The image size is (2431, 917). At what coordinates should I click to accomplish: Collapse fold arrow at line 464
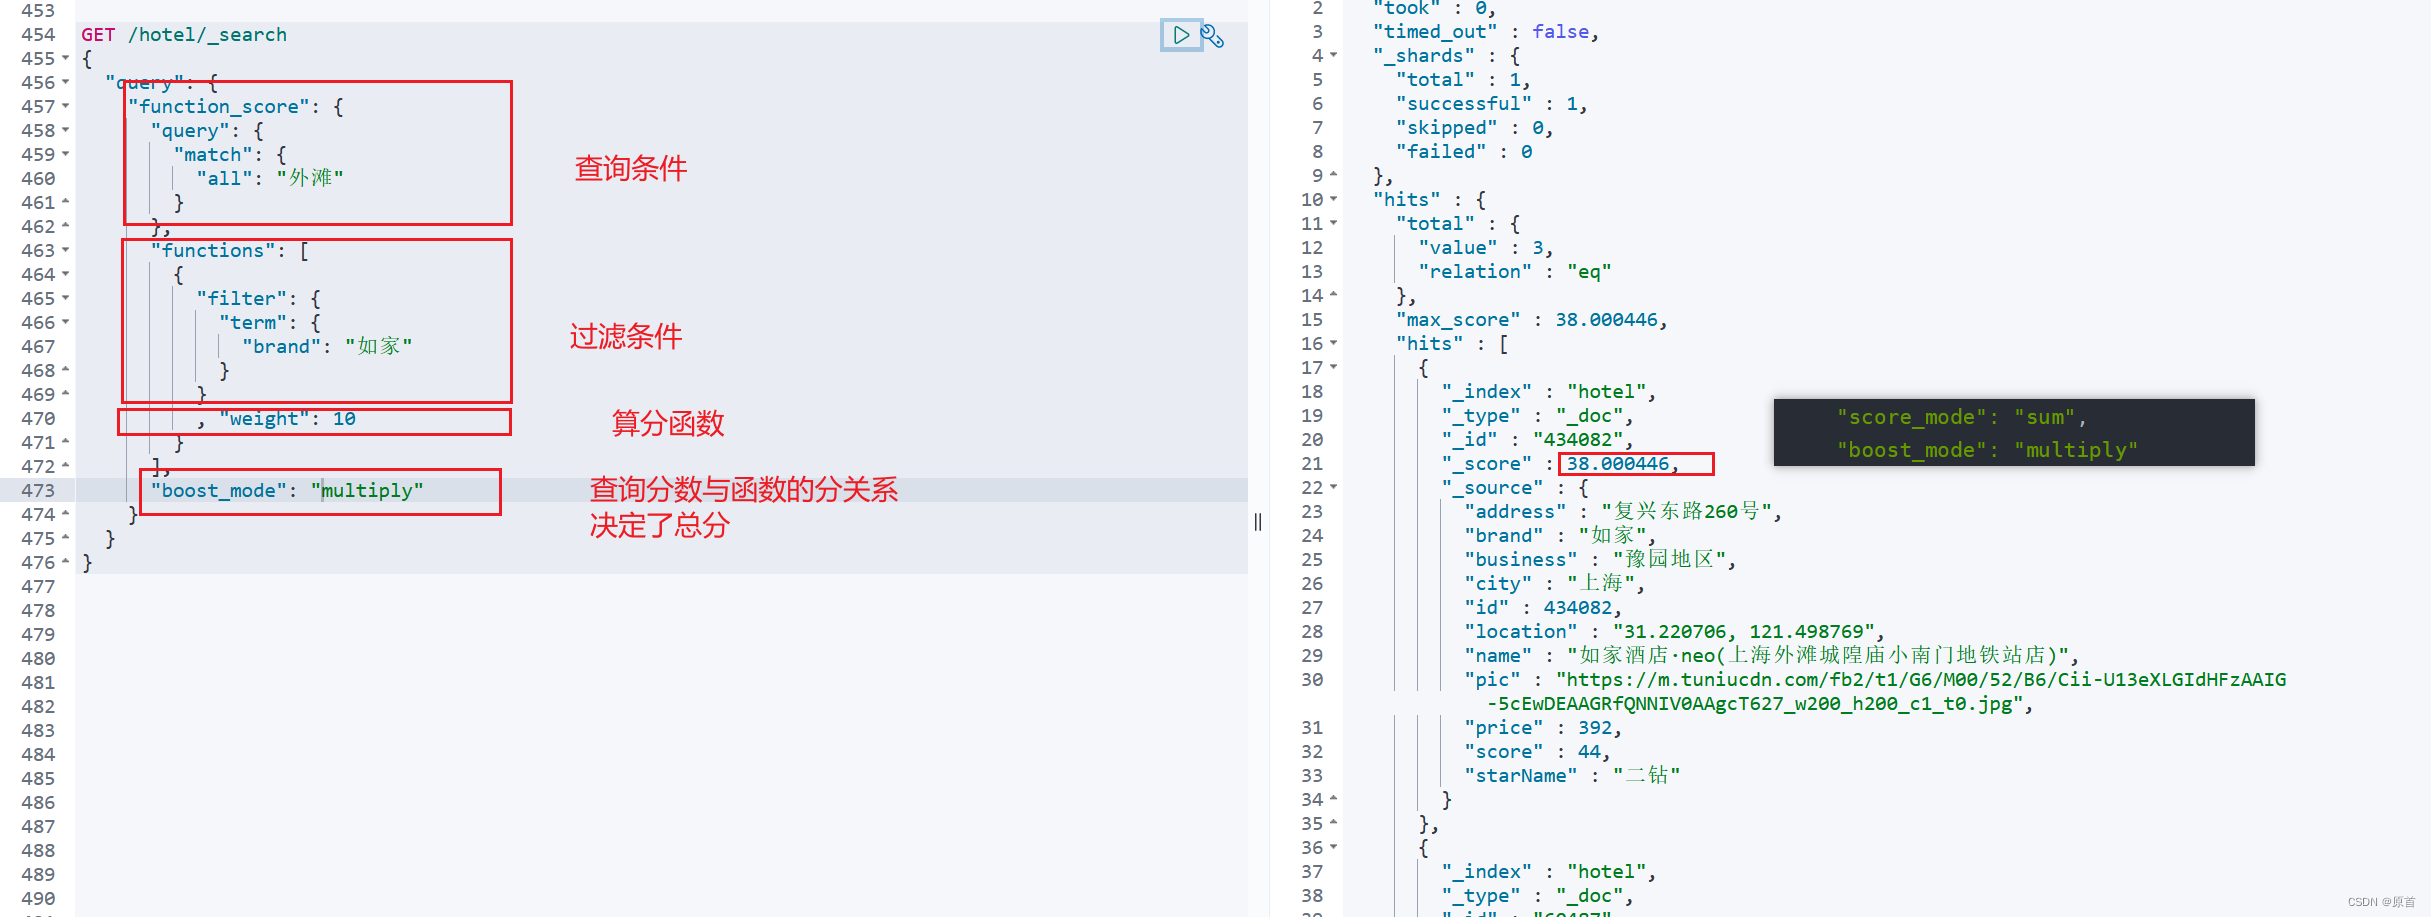point(66,274)
